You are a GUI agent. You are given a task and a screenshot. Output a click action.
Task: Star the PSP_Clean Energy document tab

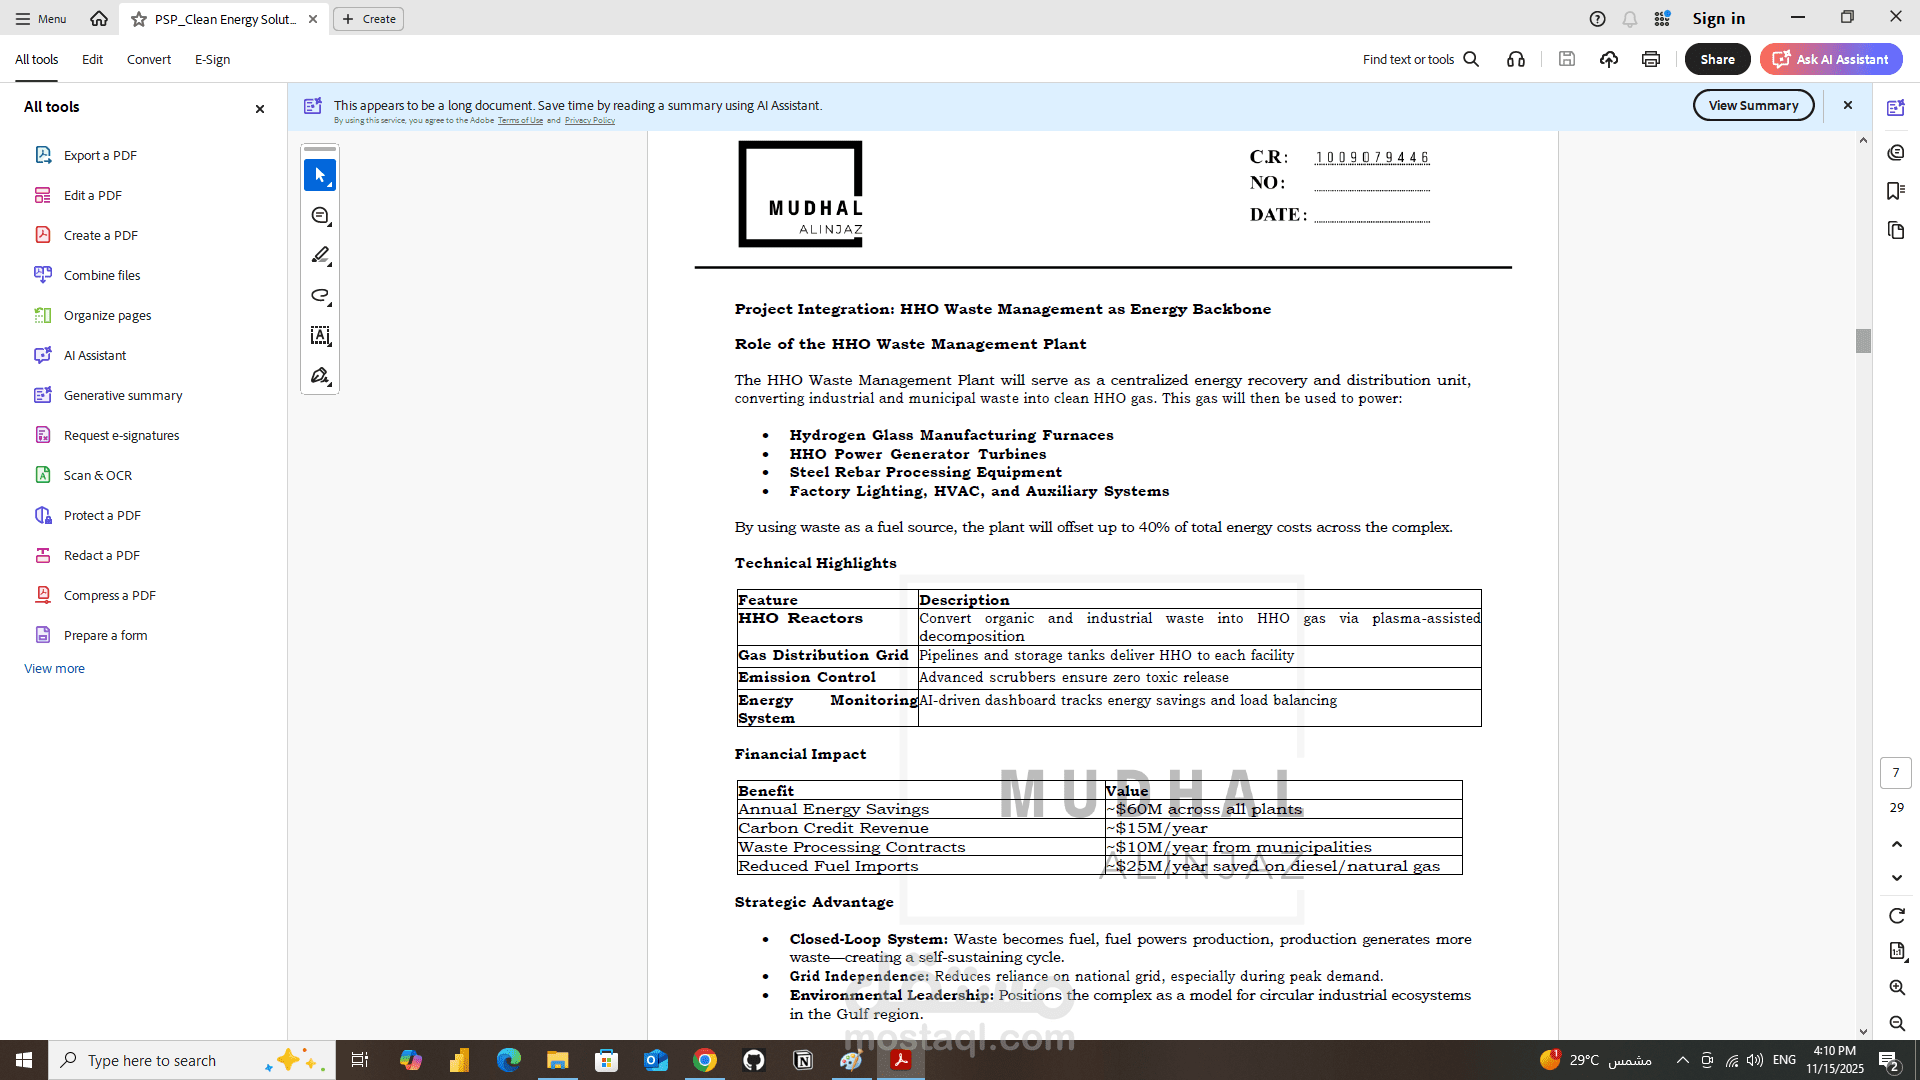(139, 19)
